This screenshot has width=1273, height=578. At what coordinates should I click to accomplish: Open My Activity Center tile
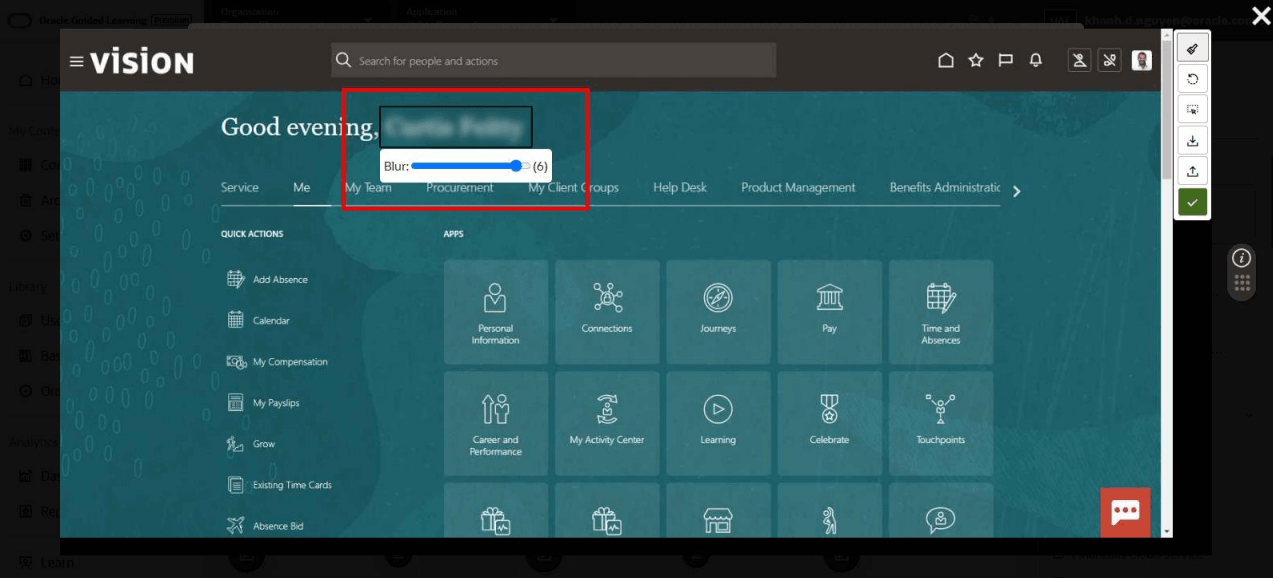coord(607,423)
